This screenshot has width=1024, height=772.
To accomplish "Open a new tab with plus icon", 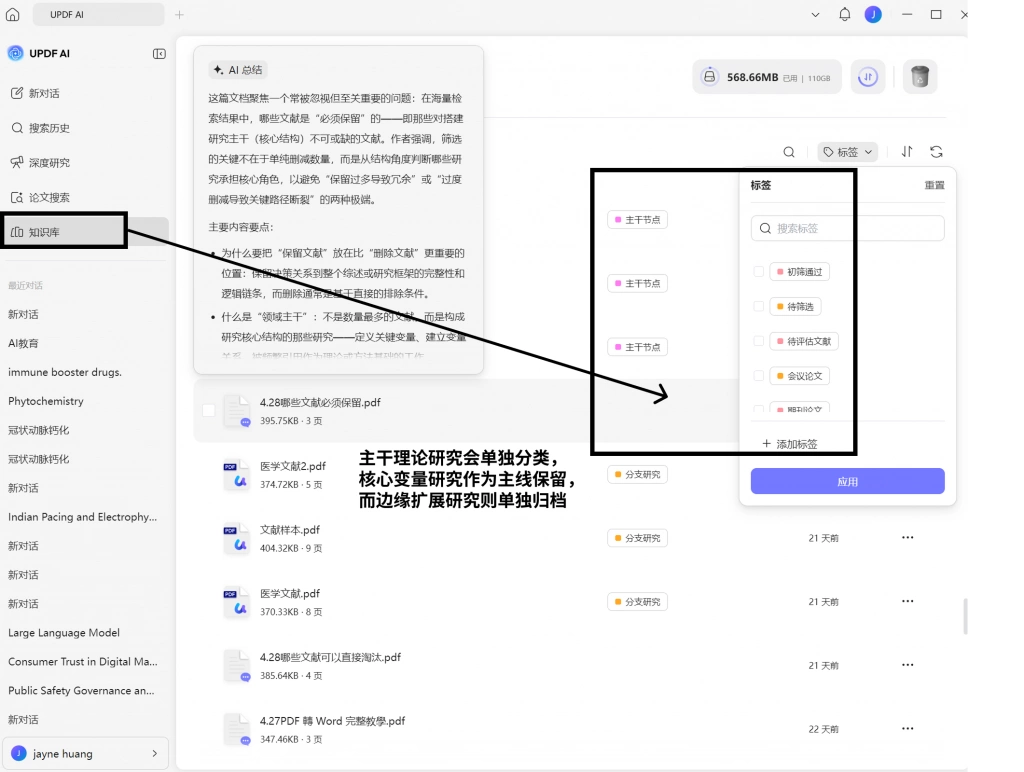I will (x=180, y=14).
